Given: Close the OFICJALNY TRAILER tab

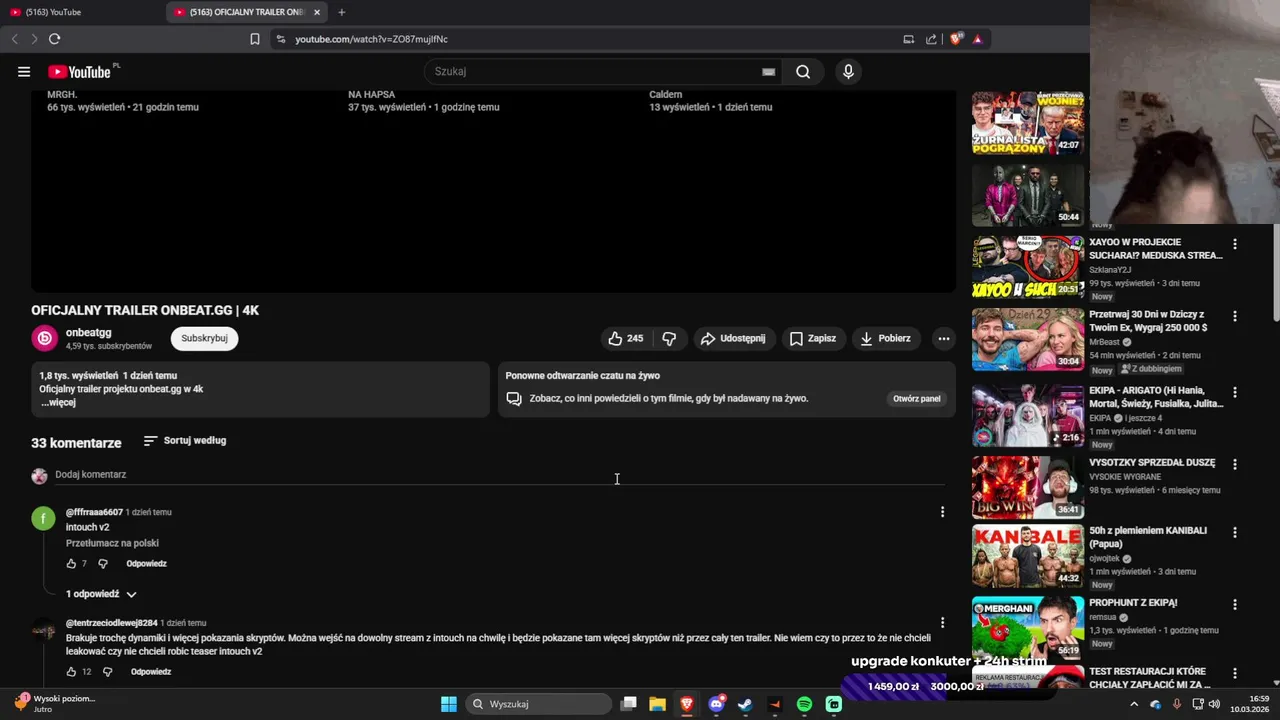Looking at the screenshot, I should tap(317, 12).
